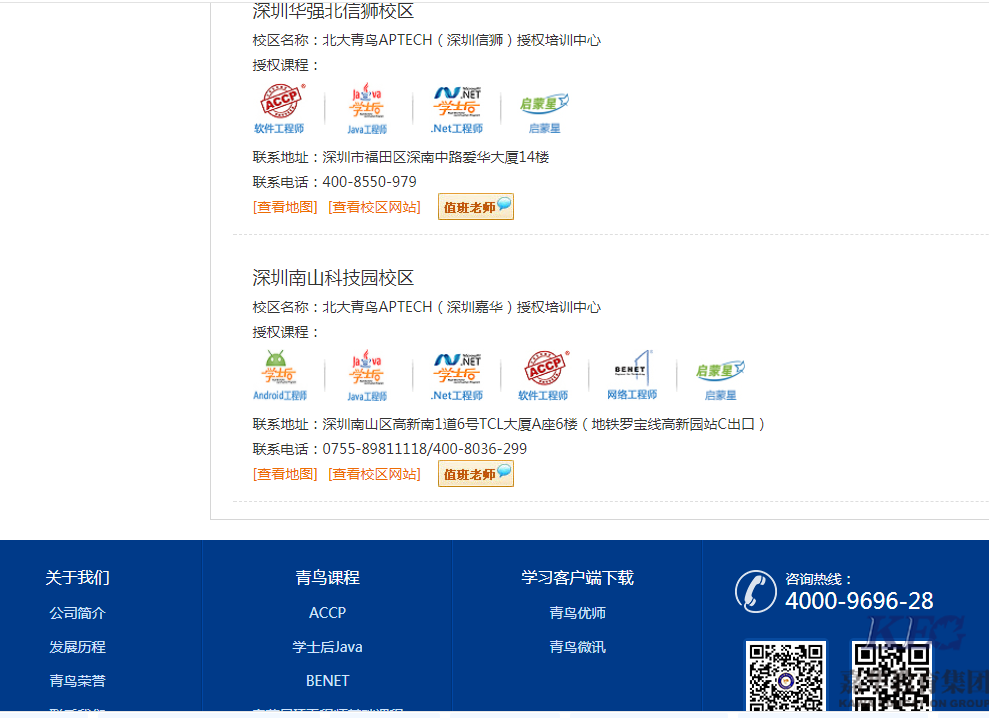Open 查看地图 link for 南山科技园 campus

point(285,474)
